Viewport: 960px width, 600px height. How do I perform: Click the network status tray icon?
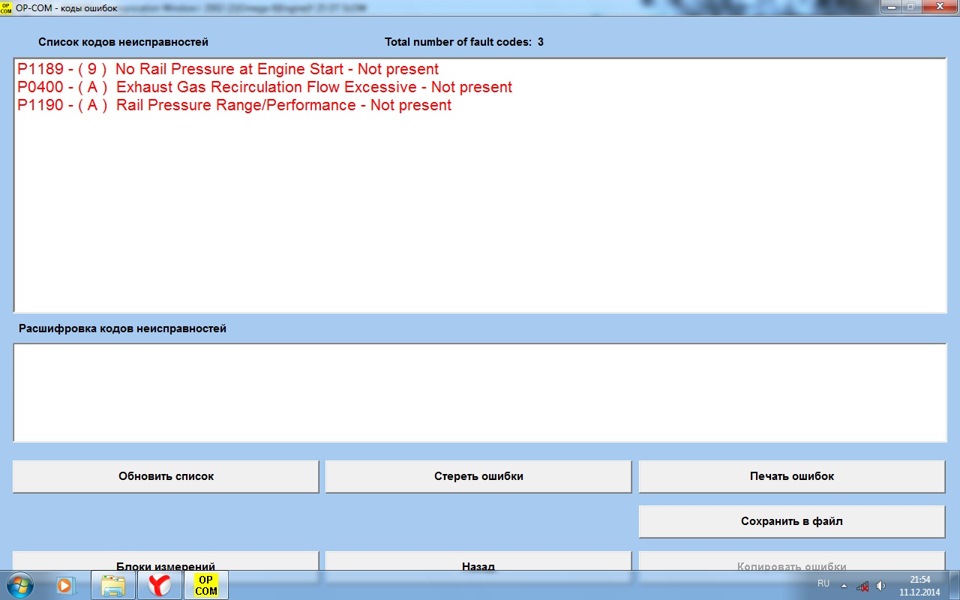point(863,586)
